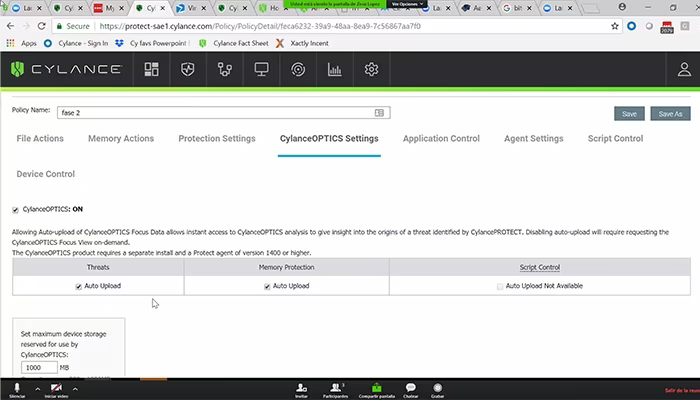Click the Secure site info padlock

59,26
